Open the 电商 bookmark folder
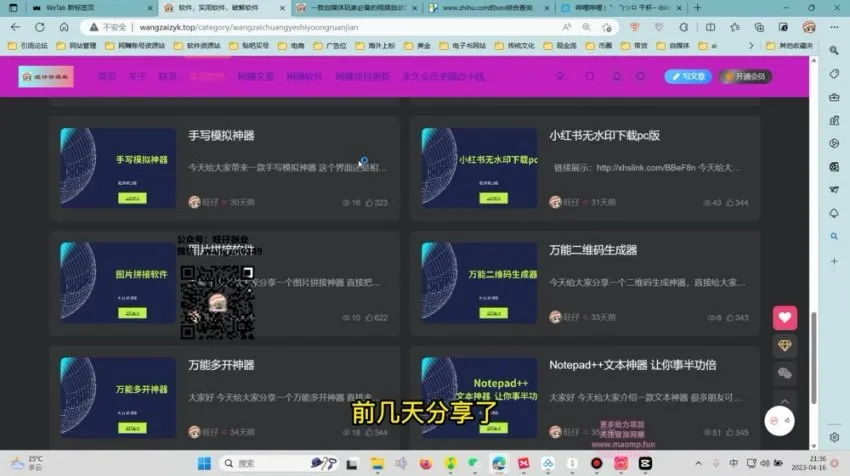Viewport: 850px width, 476px height. (291, 46)
